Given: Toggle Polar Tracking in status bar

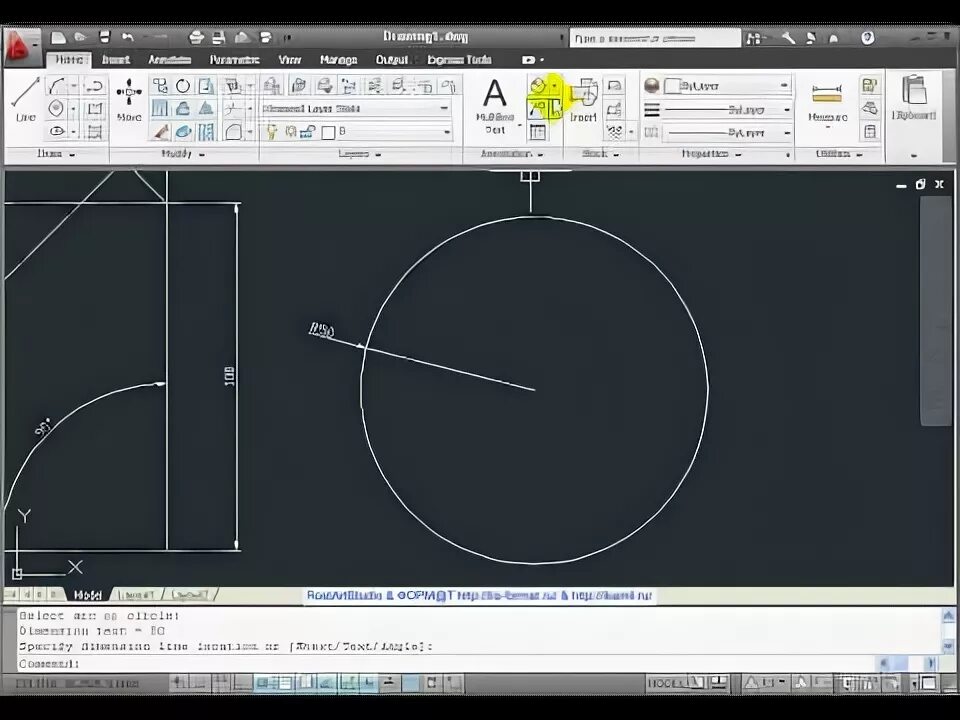Looking at the screenshot, I should 265,683.
